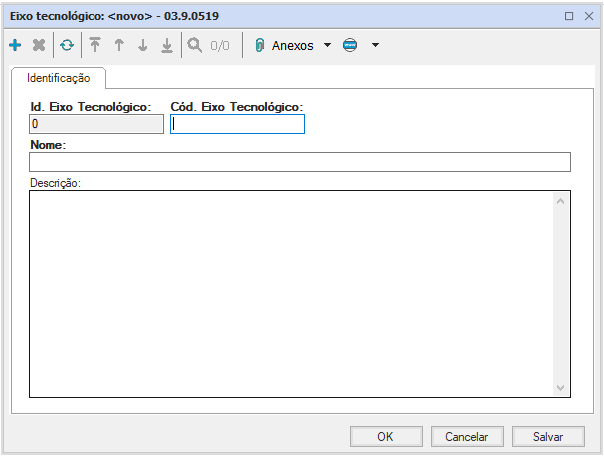Jump to the last record arrow

pos(167,45)
